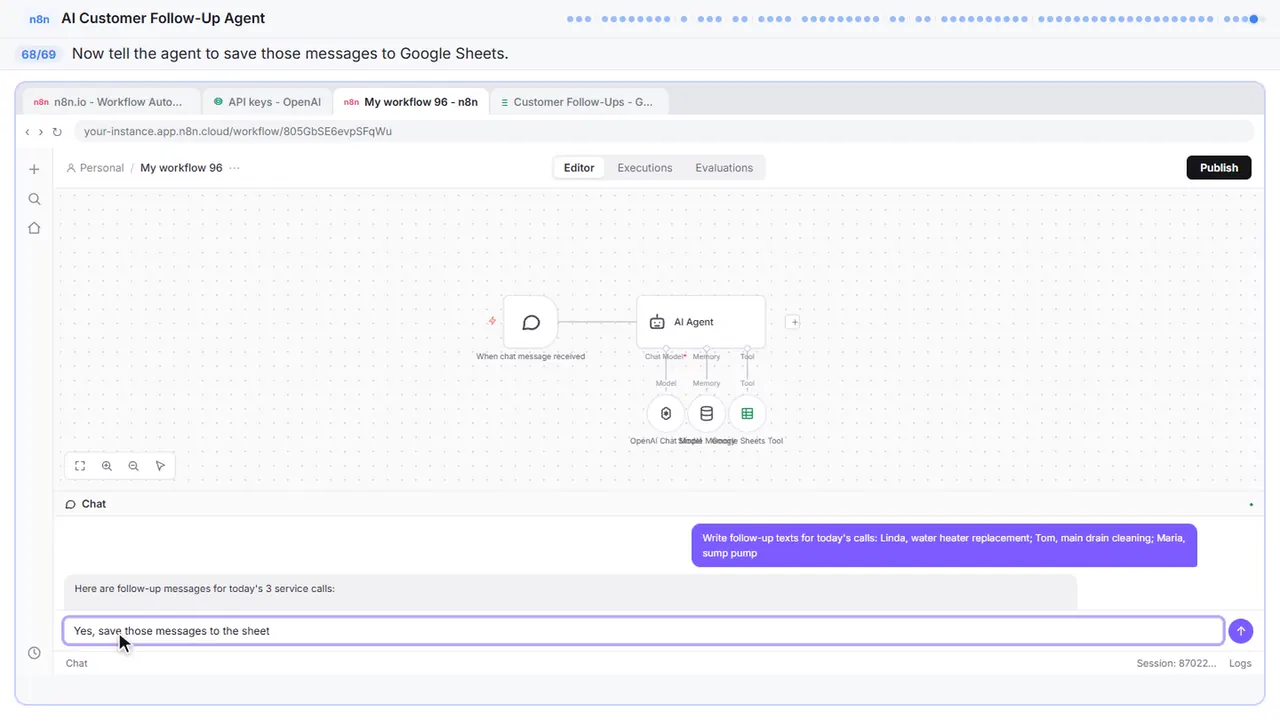Open the clock history icon in sidebar

34,653
